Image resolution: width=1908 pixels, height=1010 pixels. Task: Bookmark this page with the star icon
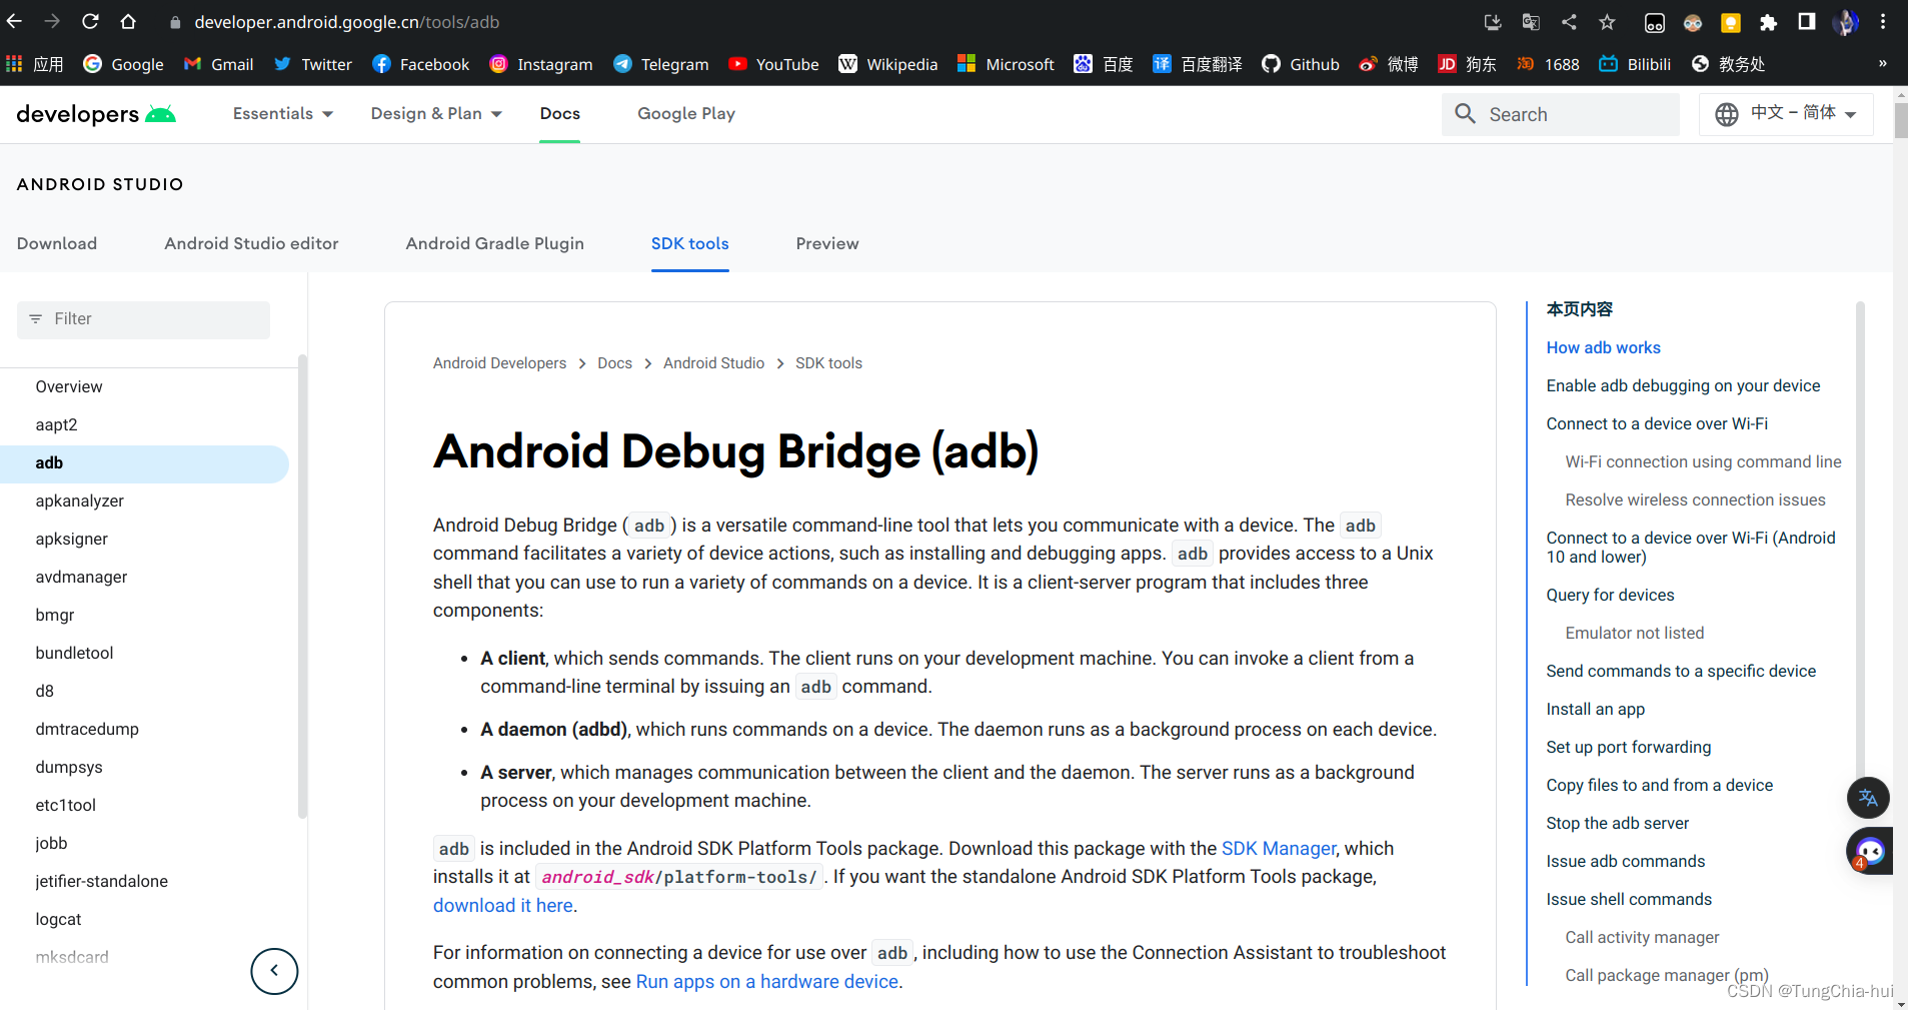1606,21
